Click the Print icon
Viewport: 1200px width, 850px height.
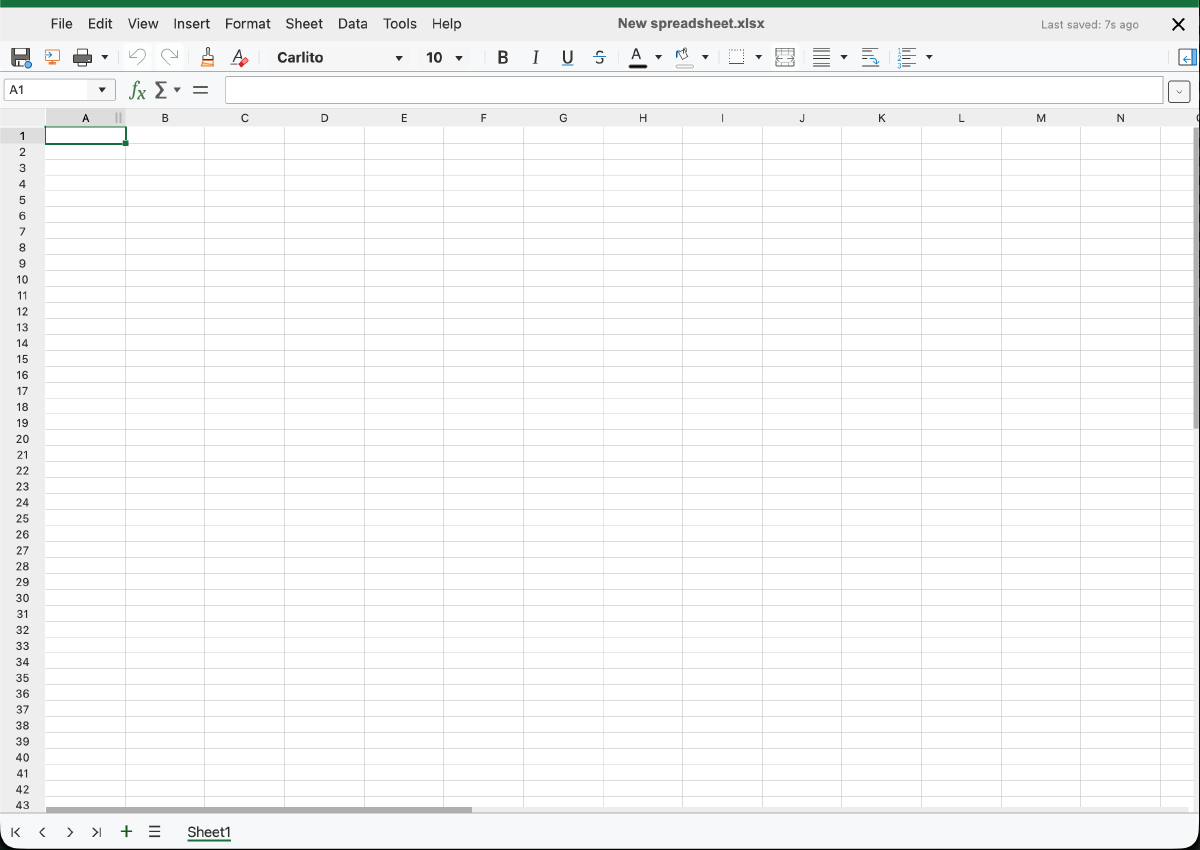coord(83,58)
